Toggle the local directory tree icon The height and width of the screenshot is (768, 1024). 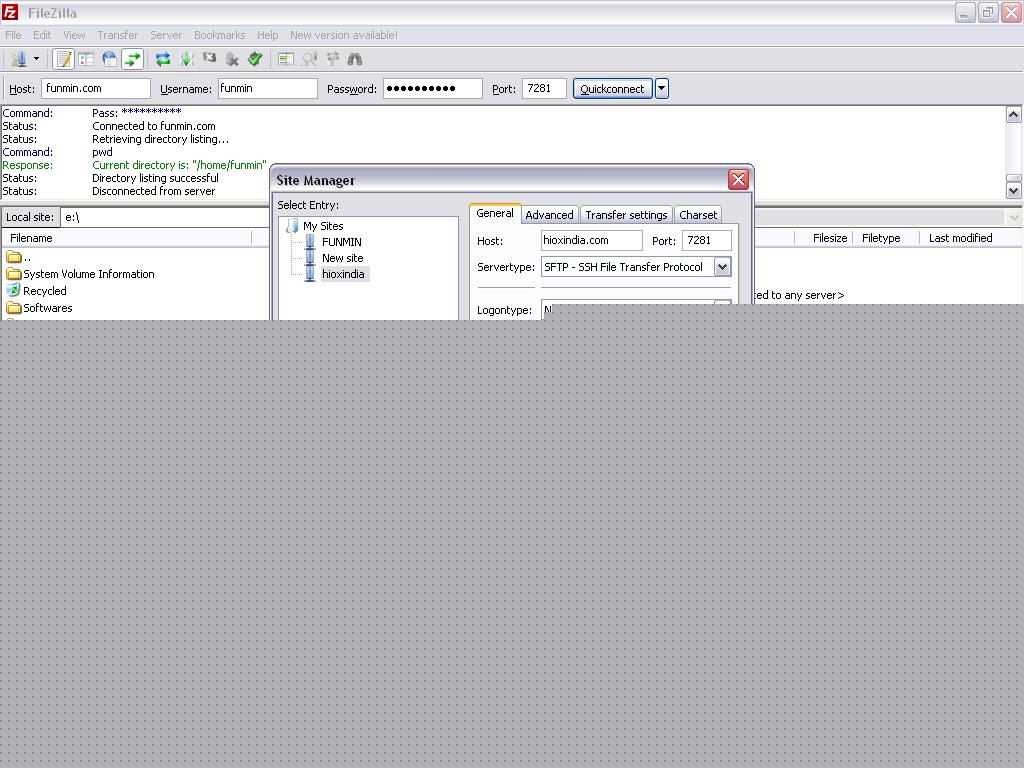click(86, 59)
